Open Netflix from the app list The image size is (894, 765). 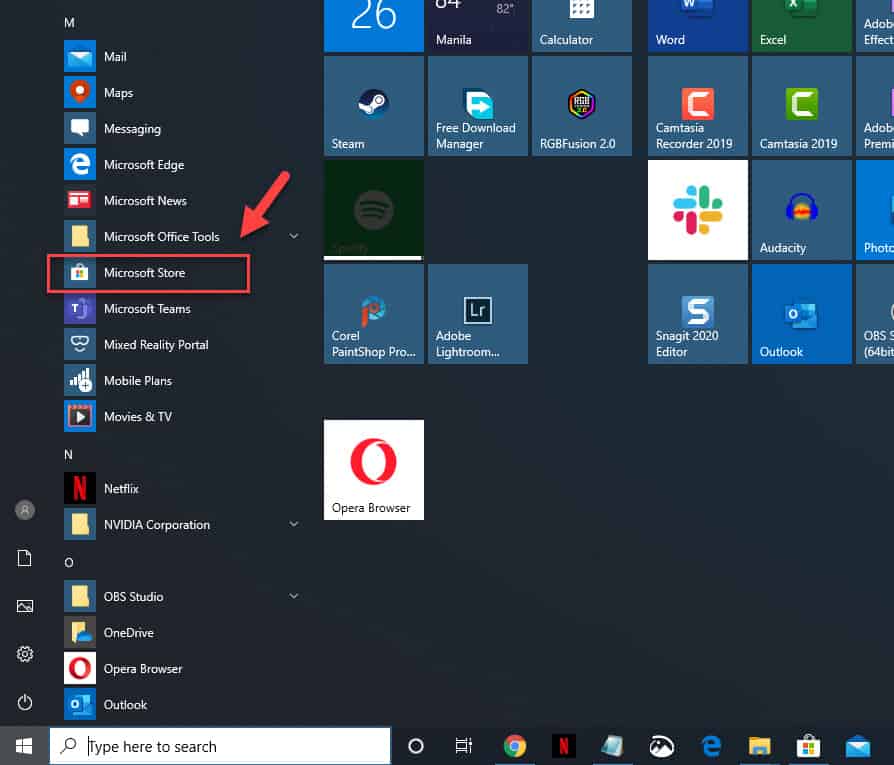[182, 489]
